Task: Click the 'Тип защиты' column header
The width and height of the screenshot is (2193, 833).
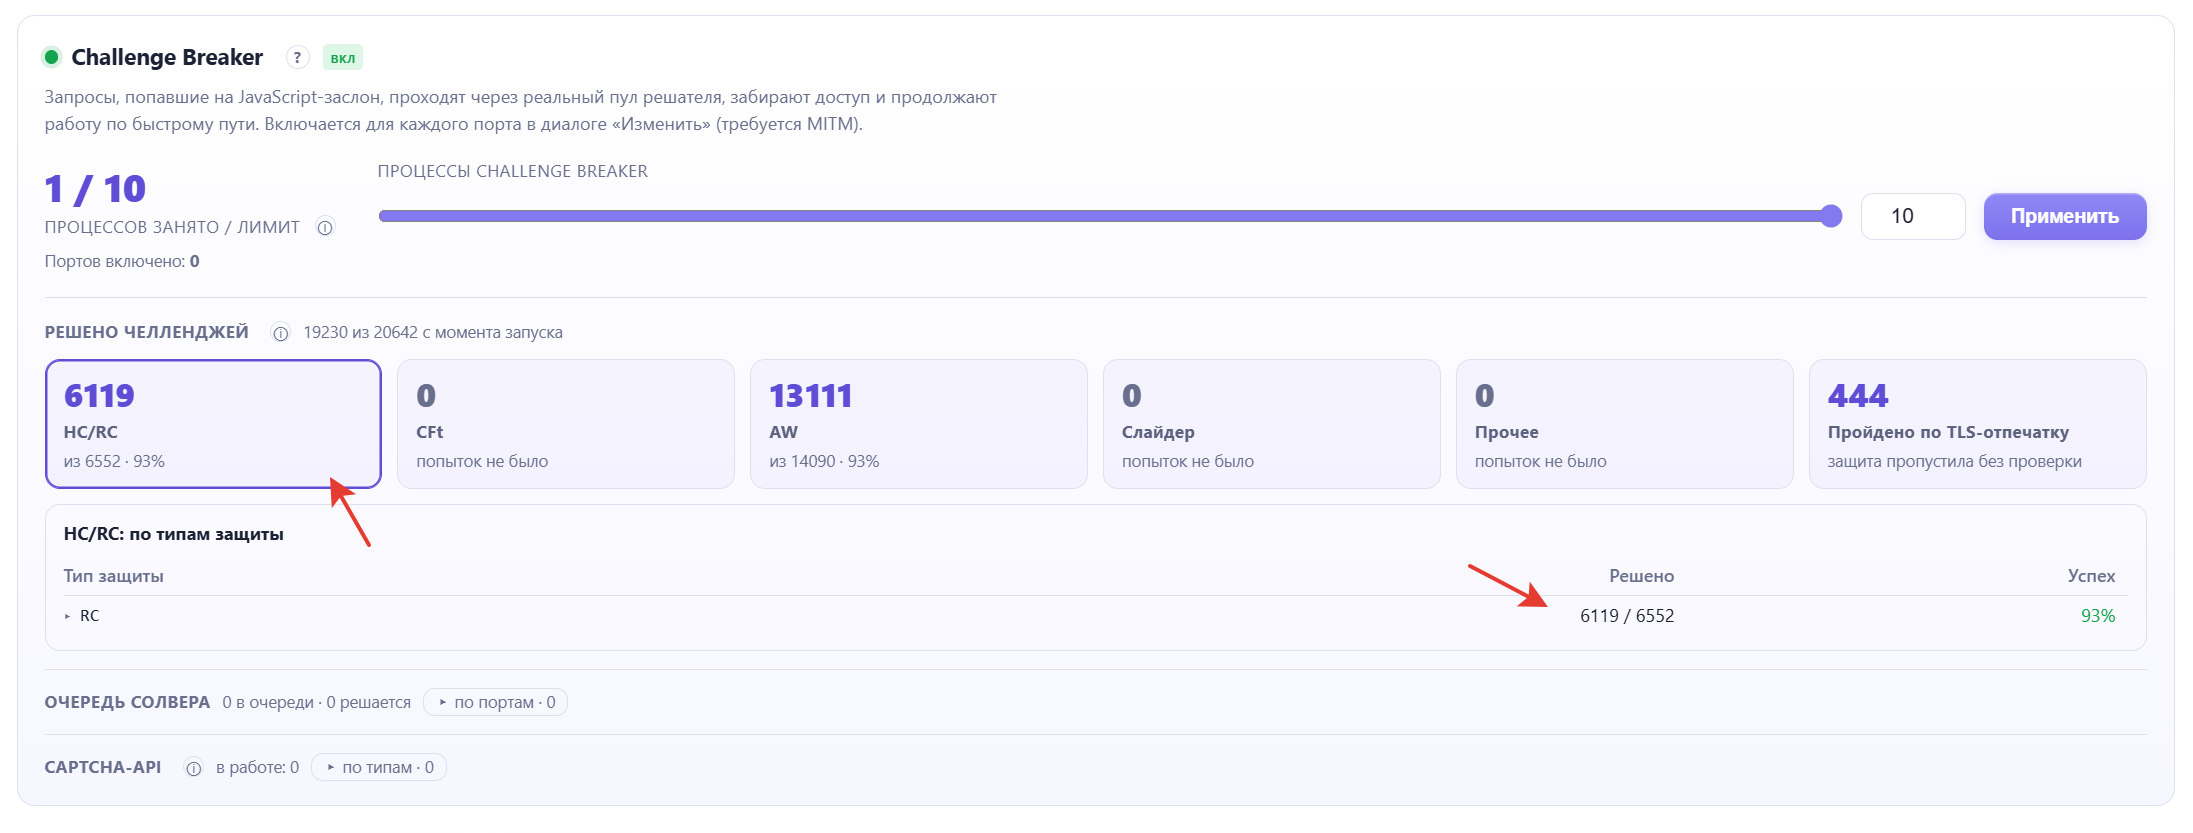Action: [x=114, y=576]
